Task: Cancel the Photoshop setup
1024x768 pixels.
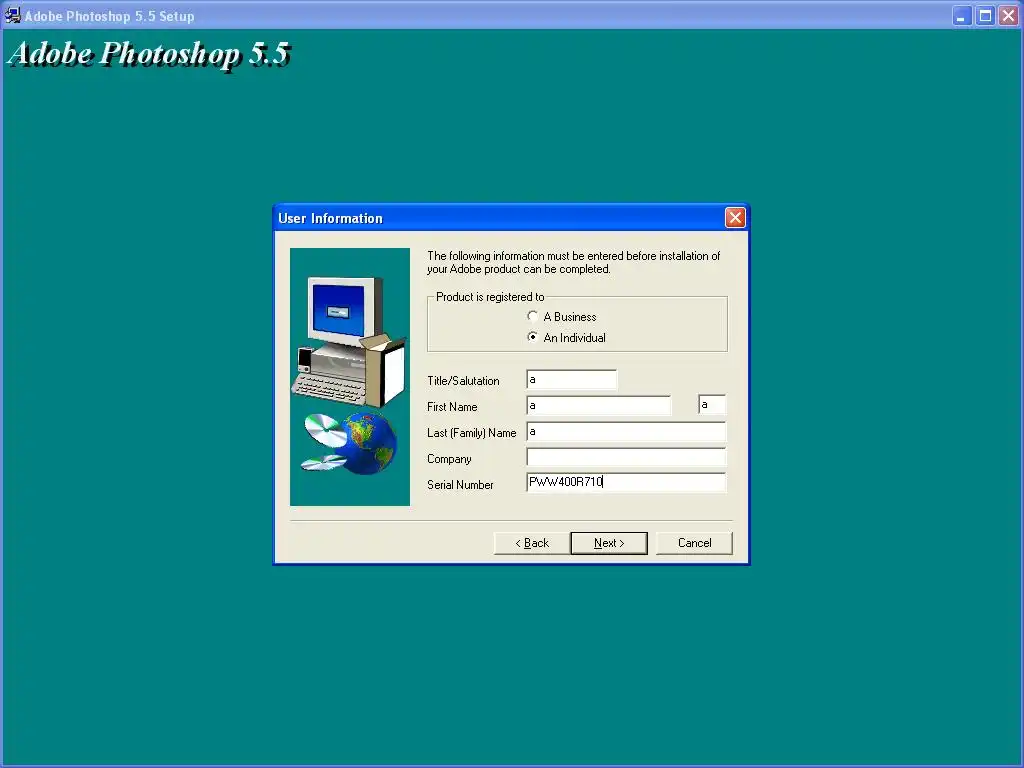Action: (x=694, y=543)
